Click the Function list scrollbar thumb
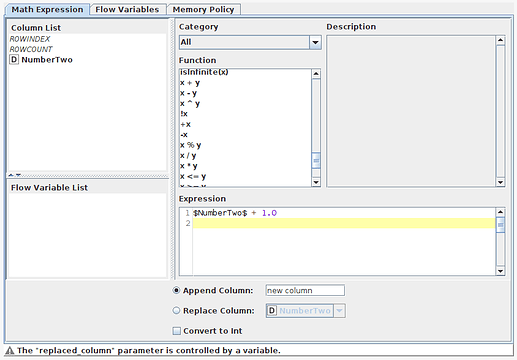The image size is (517, 360). click(x=316, y=161)
